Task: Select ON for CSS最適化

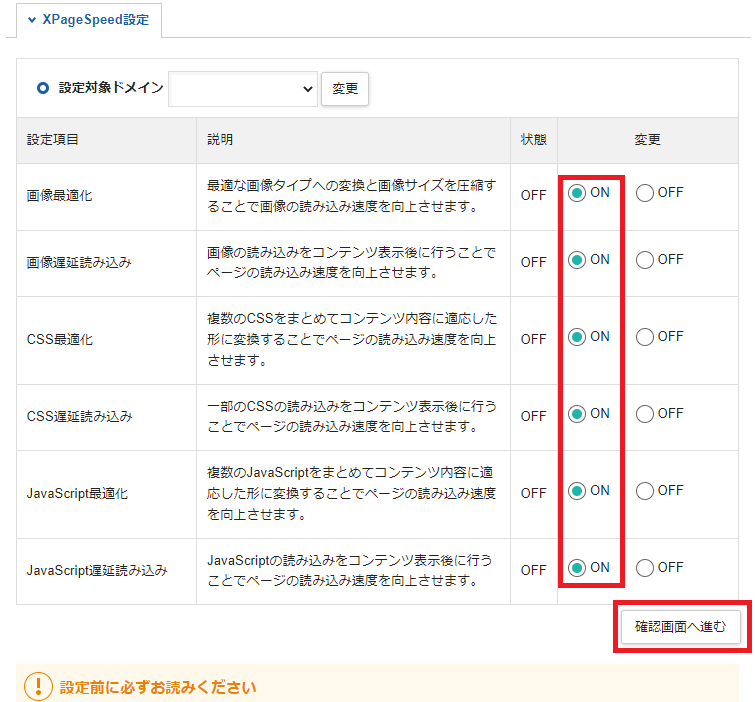Action: coord(576,337)
